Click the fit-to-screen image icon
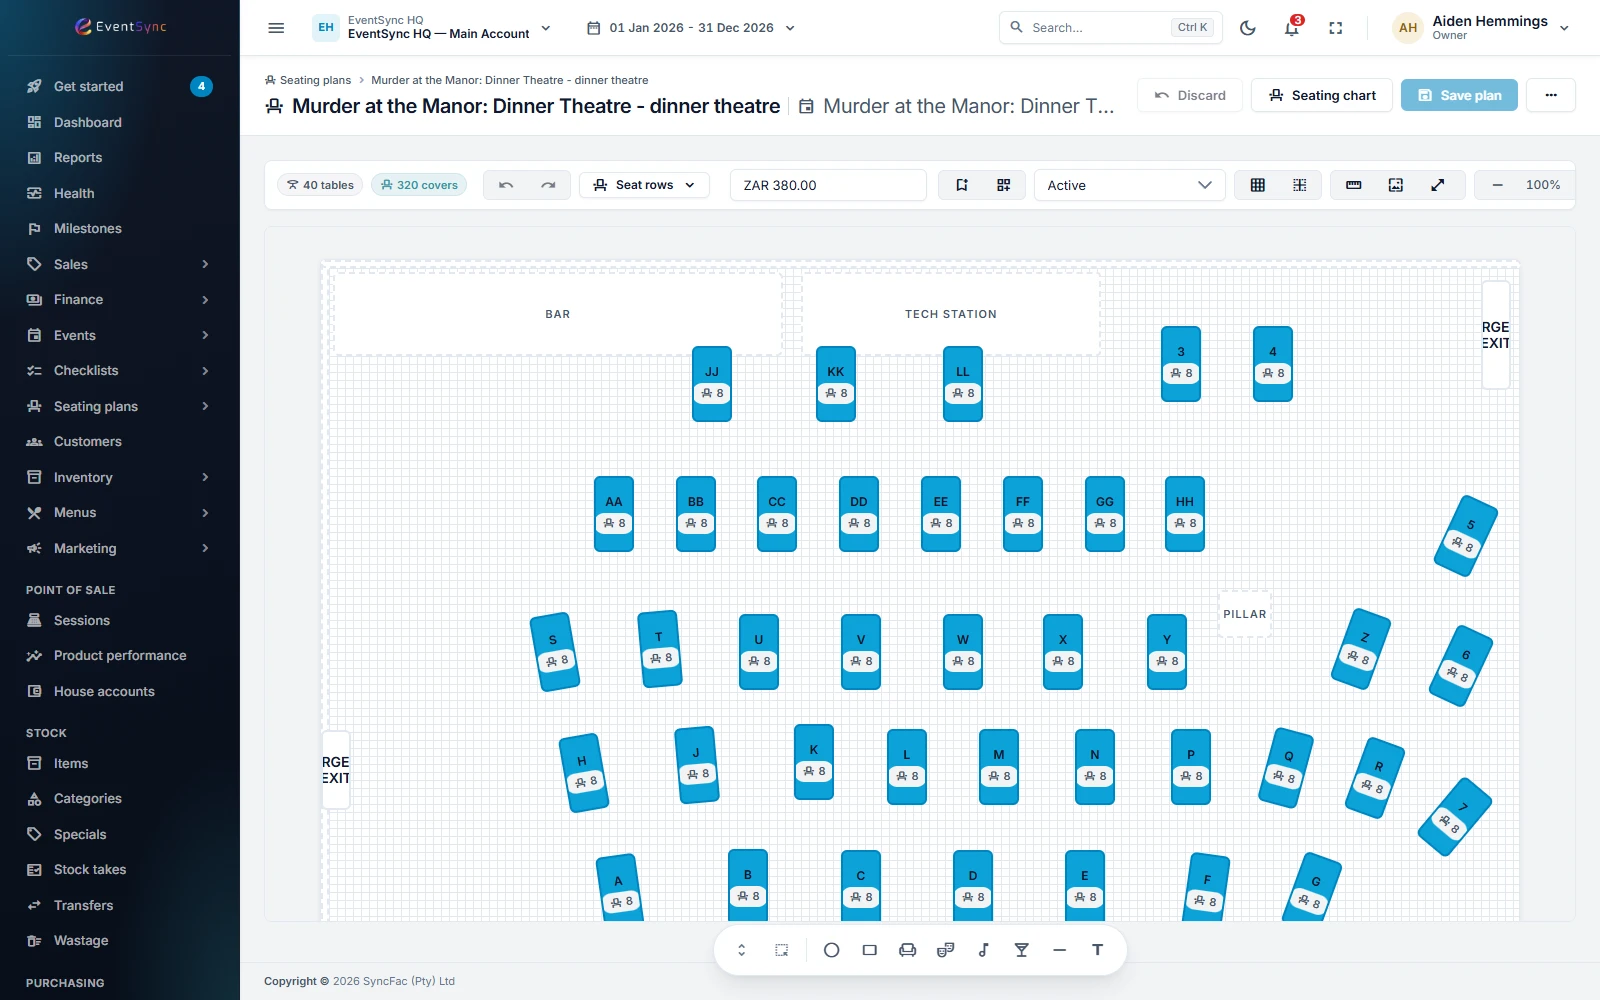This screenshot has width=1600, height=1000. coord(1396,185)
